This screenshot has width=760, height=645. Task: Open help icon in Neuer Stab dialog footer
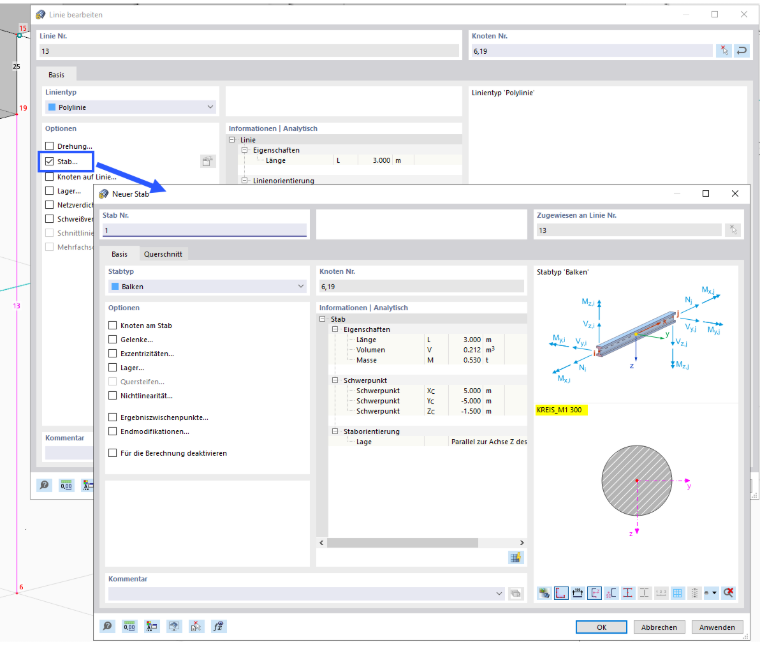pyautogui.click(x=107, y=626)
